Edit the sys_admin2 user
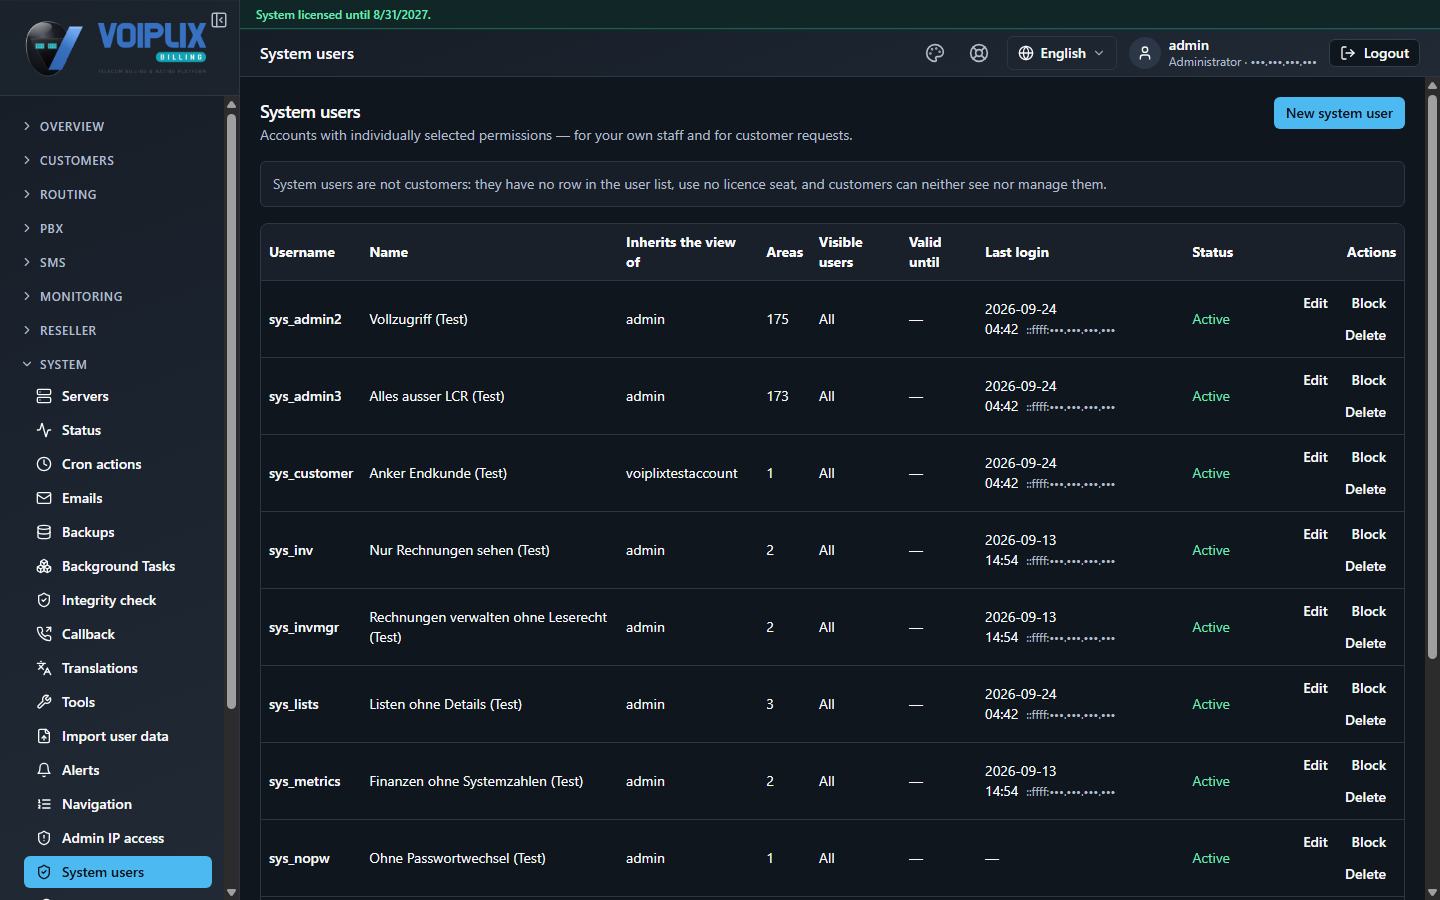 [x=1315, y=303]
